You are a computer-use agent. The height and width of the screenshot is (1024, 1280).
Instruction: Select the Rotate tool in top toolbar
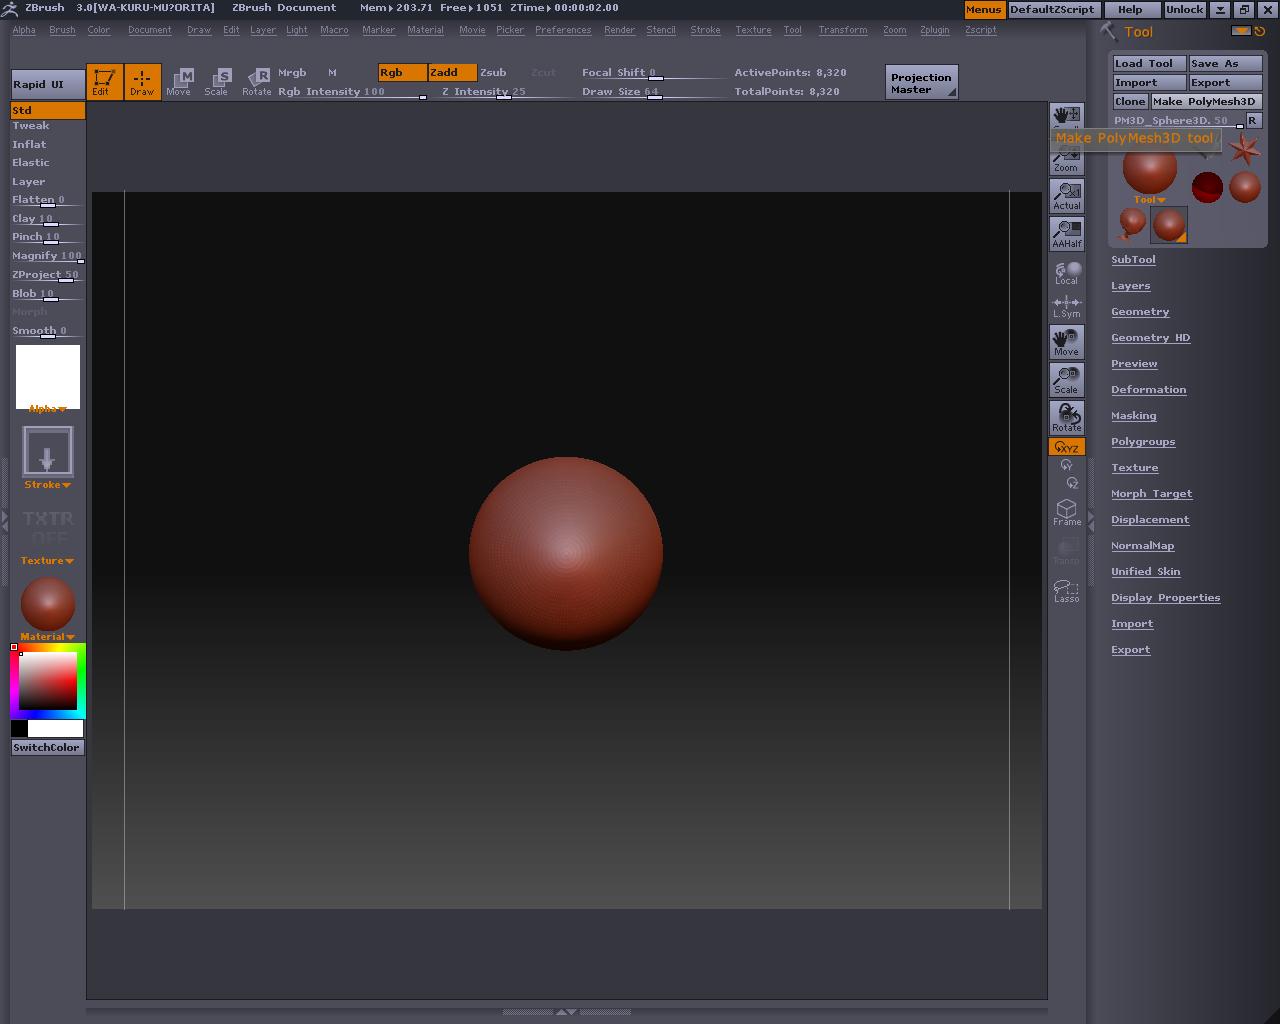tap(257, 82)
